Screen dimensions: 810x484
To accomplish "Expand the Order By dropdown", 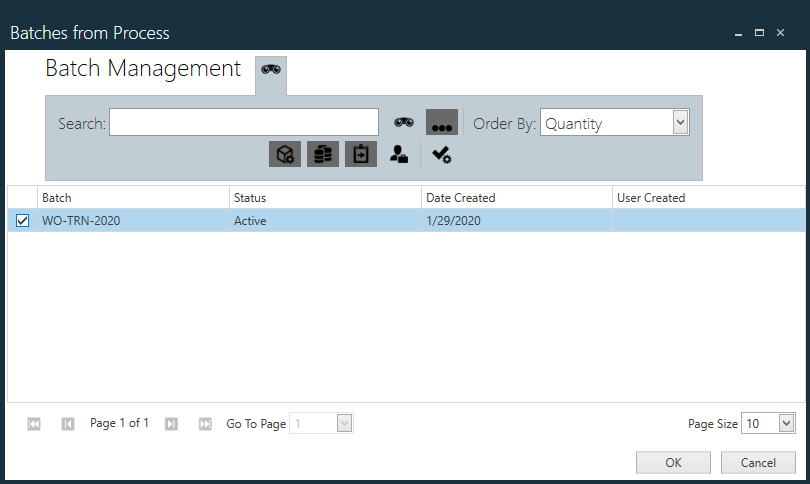I will point(680,122).
